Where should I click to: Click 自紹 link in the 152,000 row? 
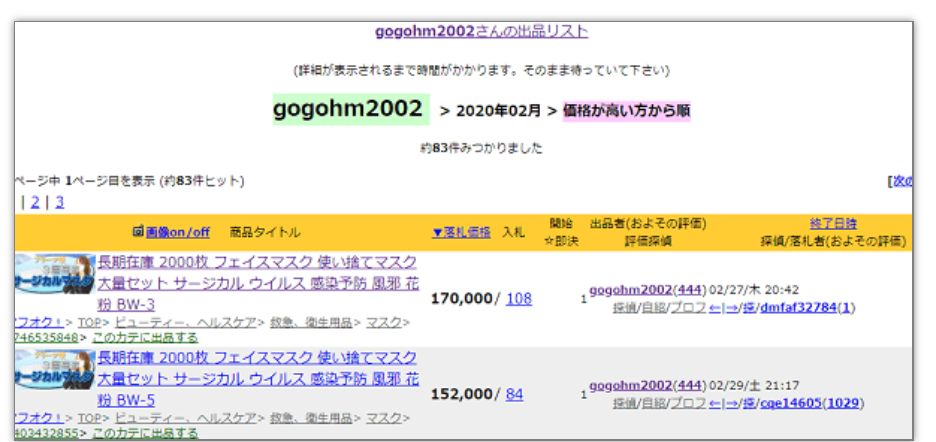tap(652, 403)
